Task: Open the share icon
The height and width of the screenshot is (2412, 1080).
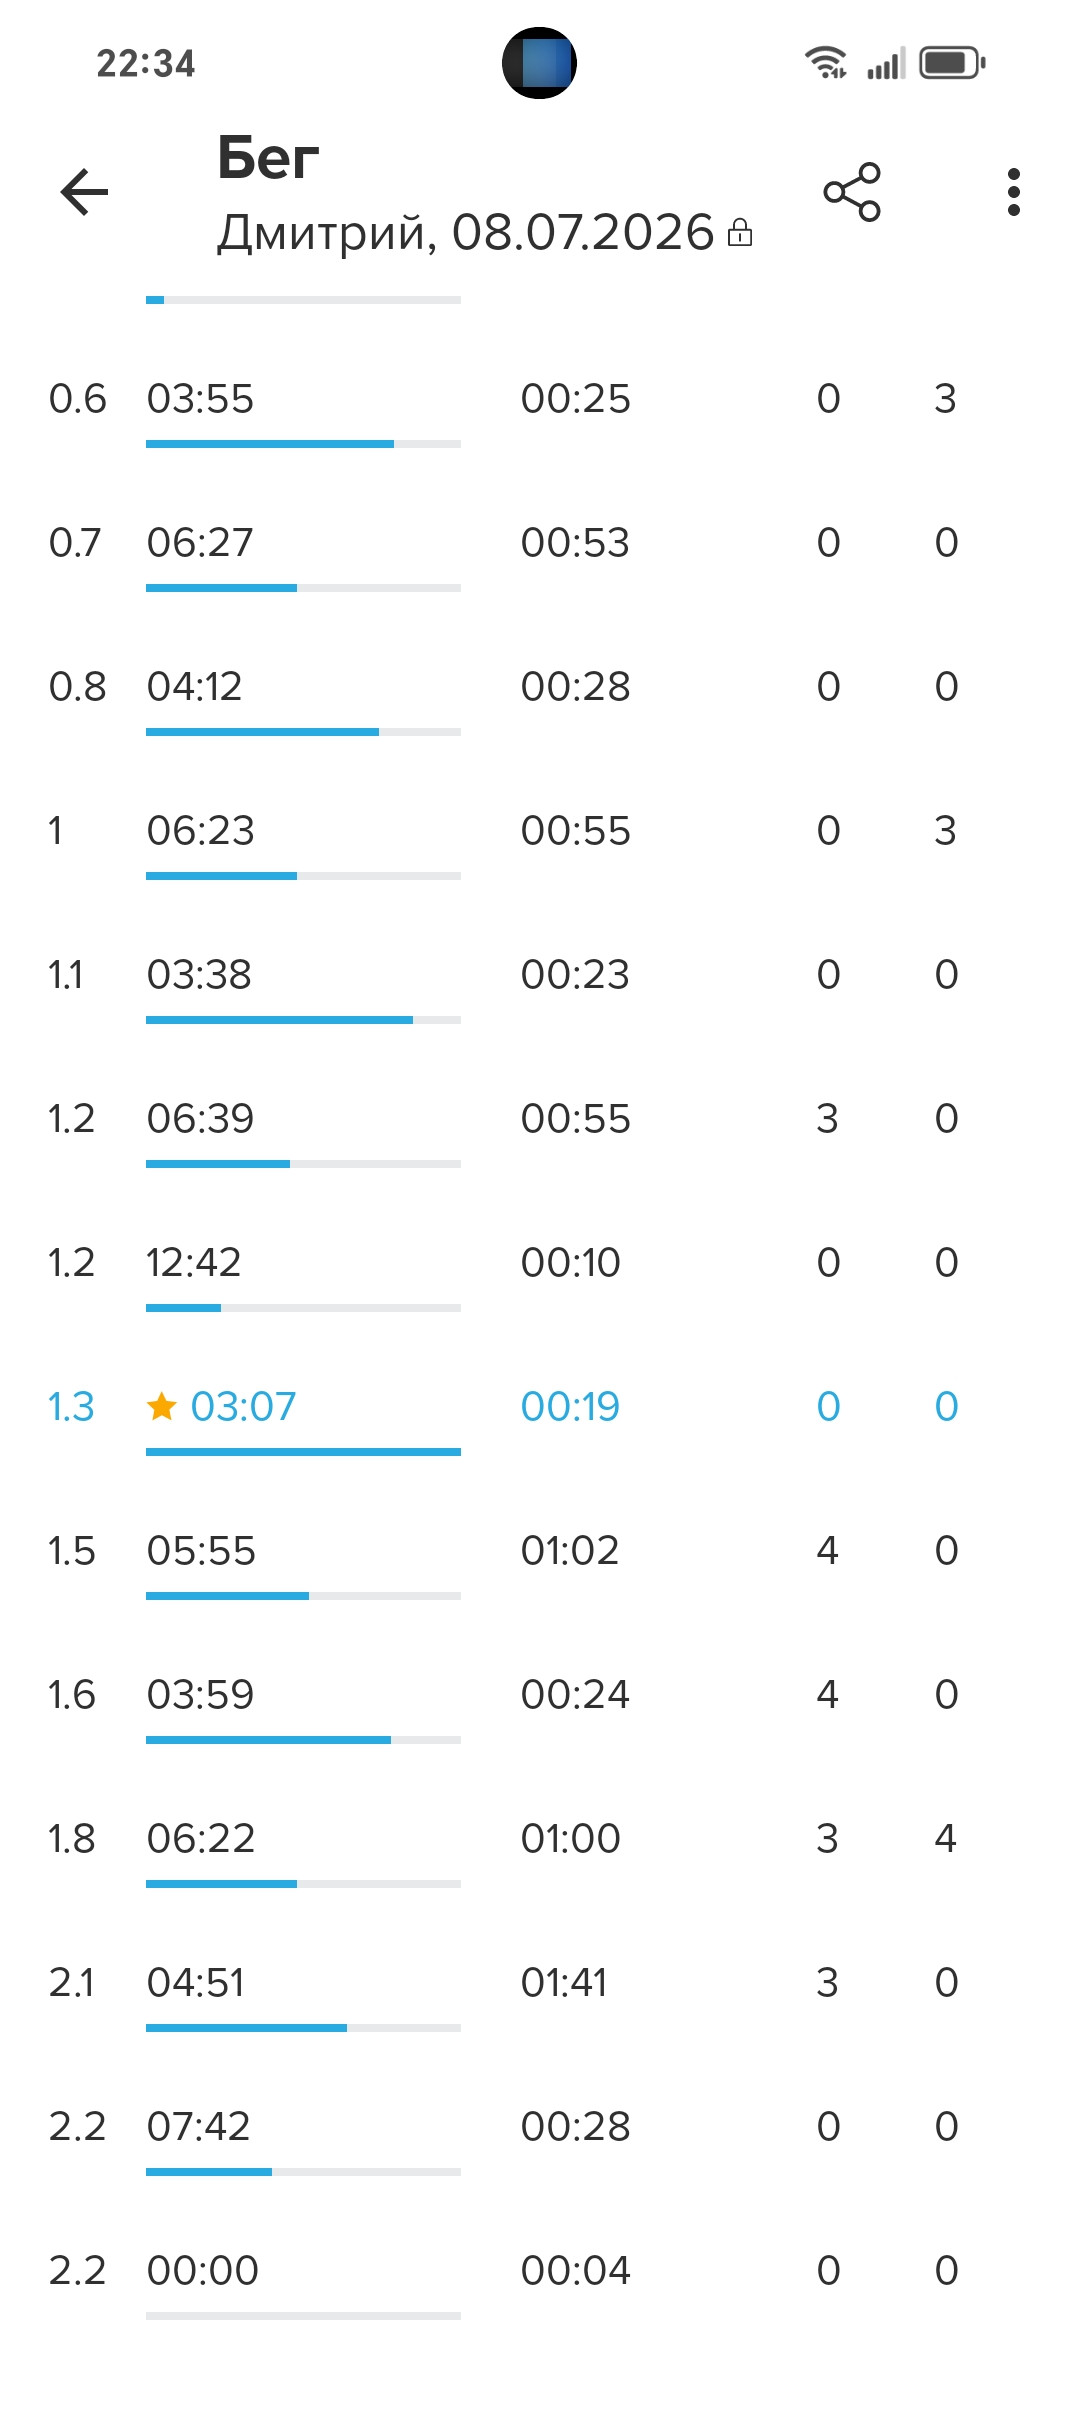Action: tap(852, 192)
